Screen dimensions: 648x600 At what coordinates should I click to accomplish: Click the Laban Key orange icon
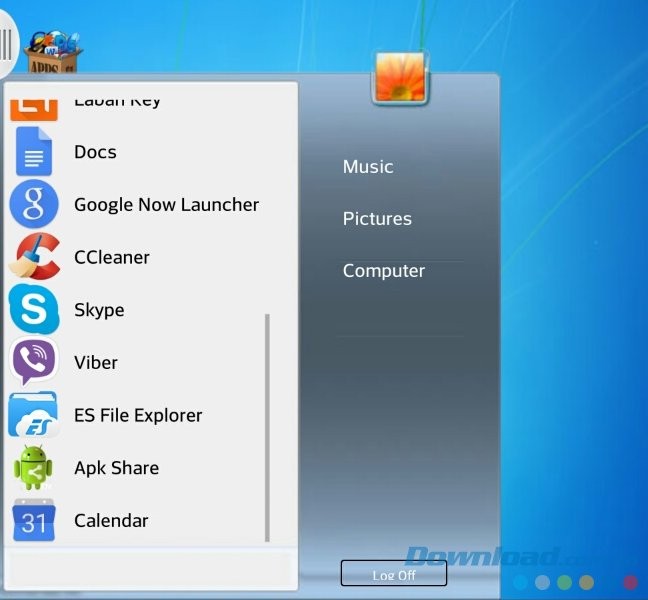(x=34, y=110)
